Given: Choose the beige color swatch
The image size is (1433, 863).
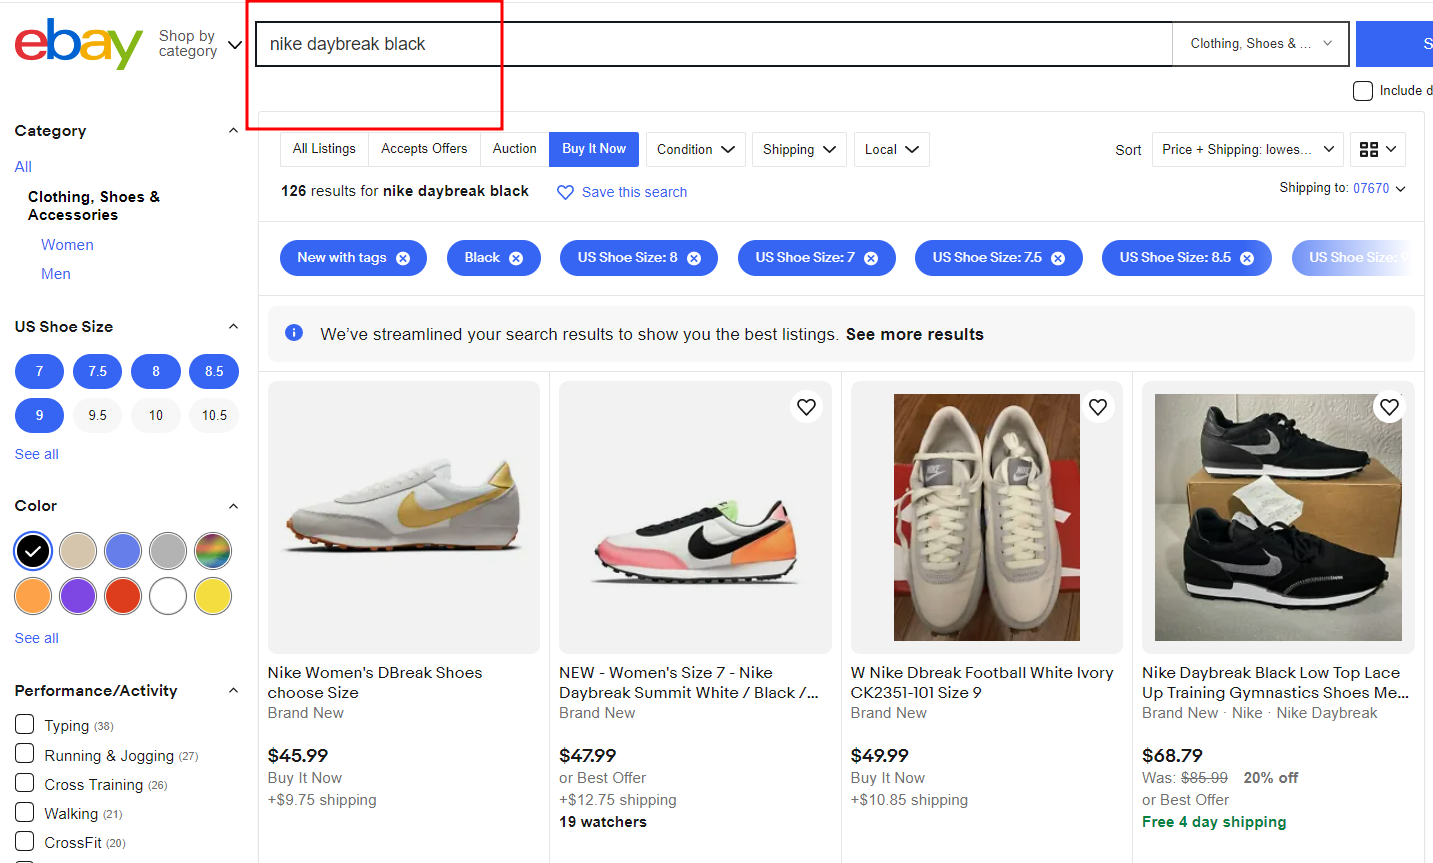Looking at the screenshot, I should (78, 551).
